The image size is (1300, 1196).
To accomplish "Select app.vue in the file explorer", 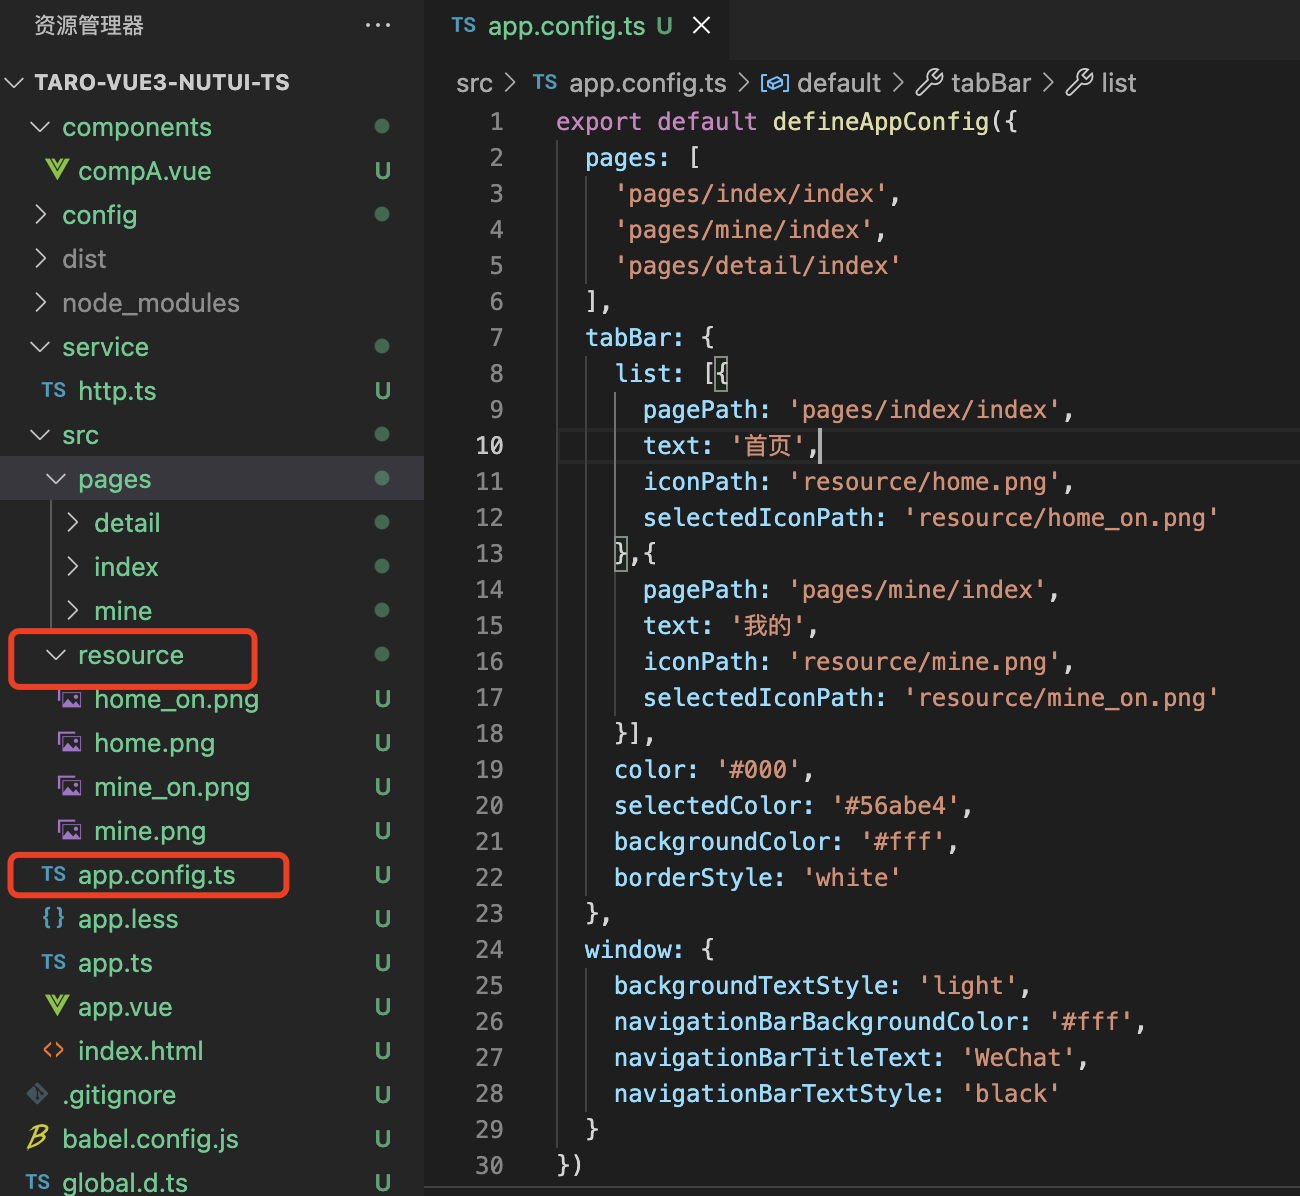I will tap(125, 1007).
